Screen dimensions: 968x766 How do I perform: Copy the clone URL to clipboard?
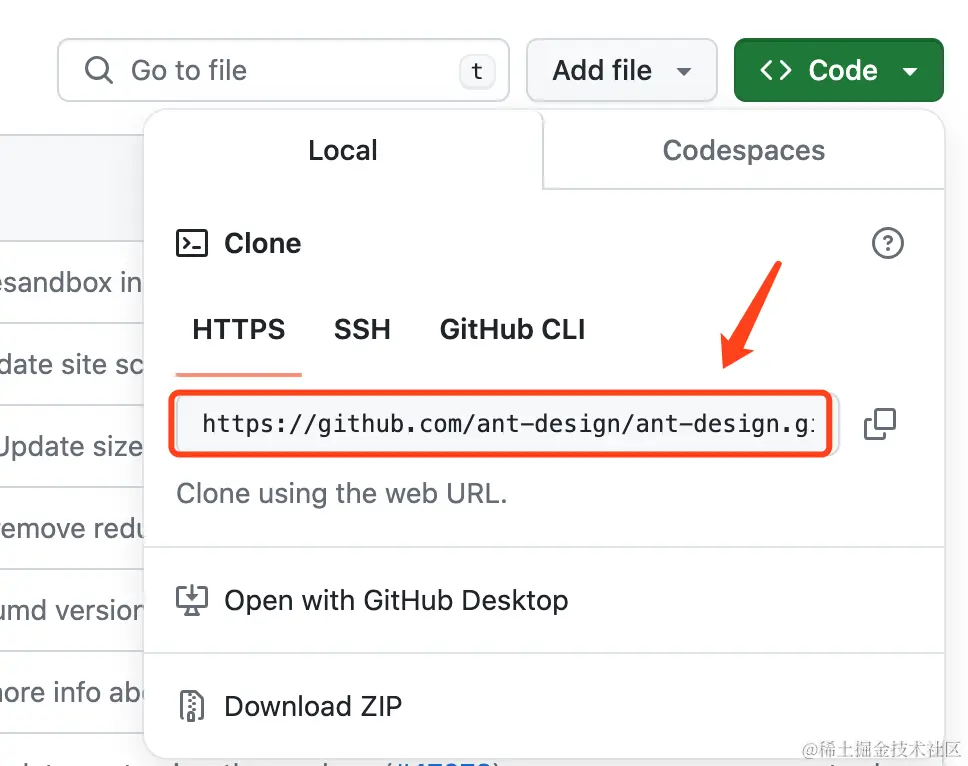coord(879,424)
